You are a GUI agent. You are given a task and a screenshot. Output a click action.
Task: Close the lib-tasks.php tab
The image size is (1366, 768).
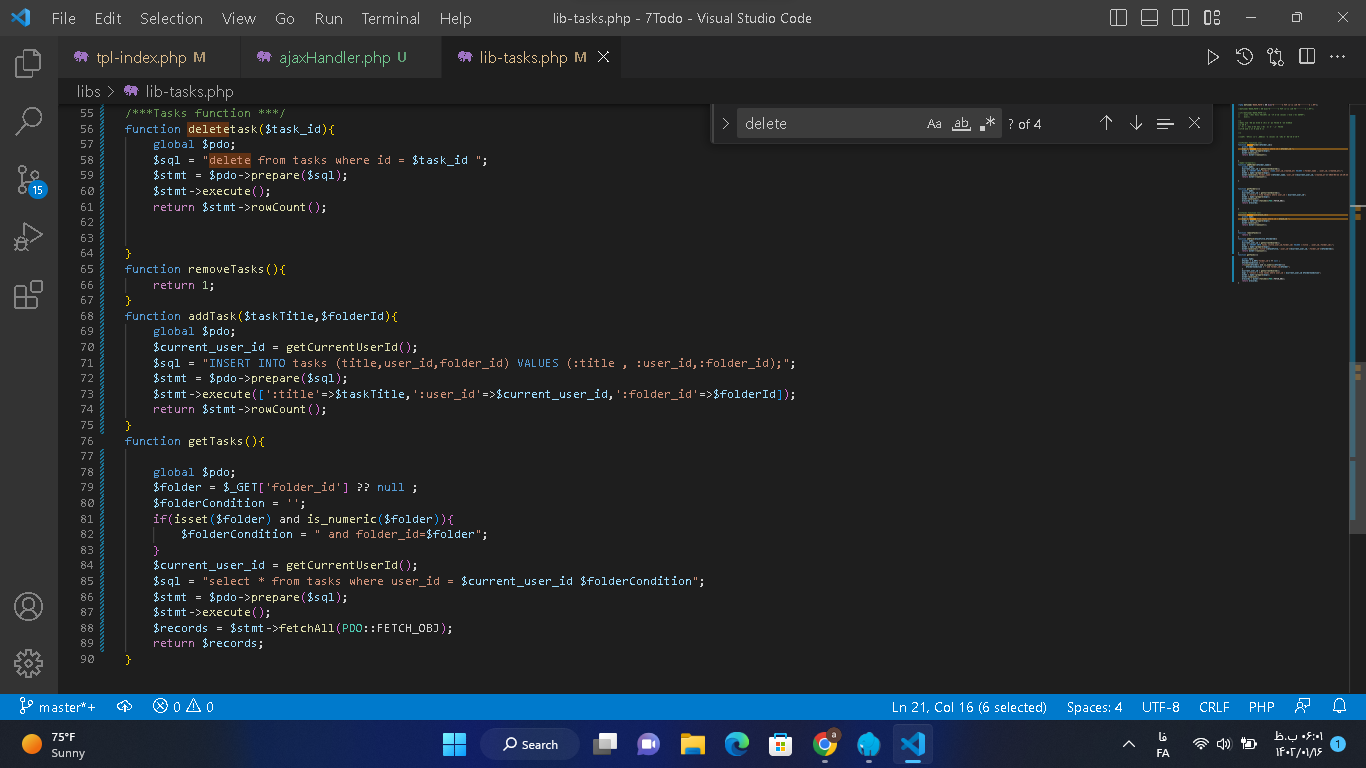pyautogui.click(x=603, y=57)
